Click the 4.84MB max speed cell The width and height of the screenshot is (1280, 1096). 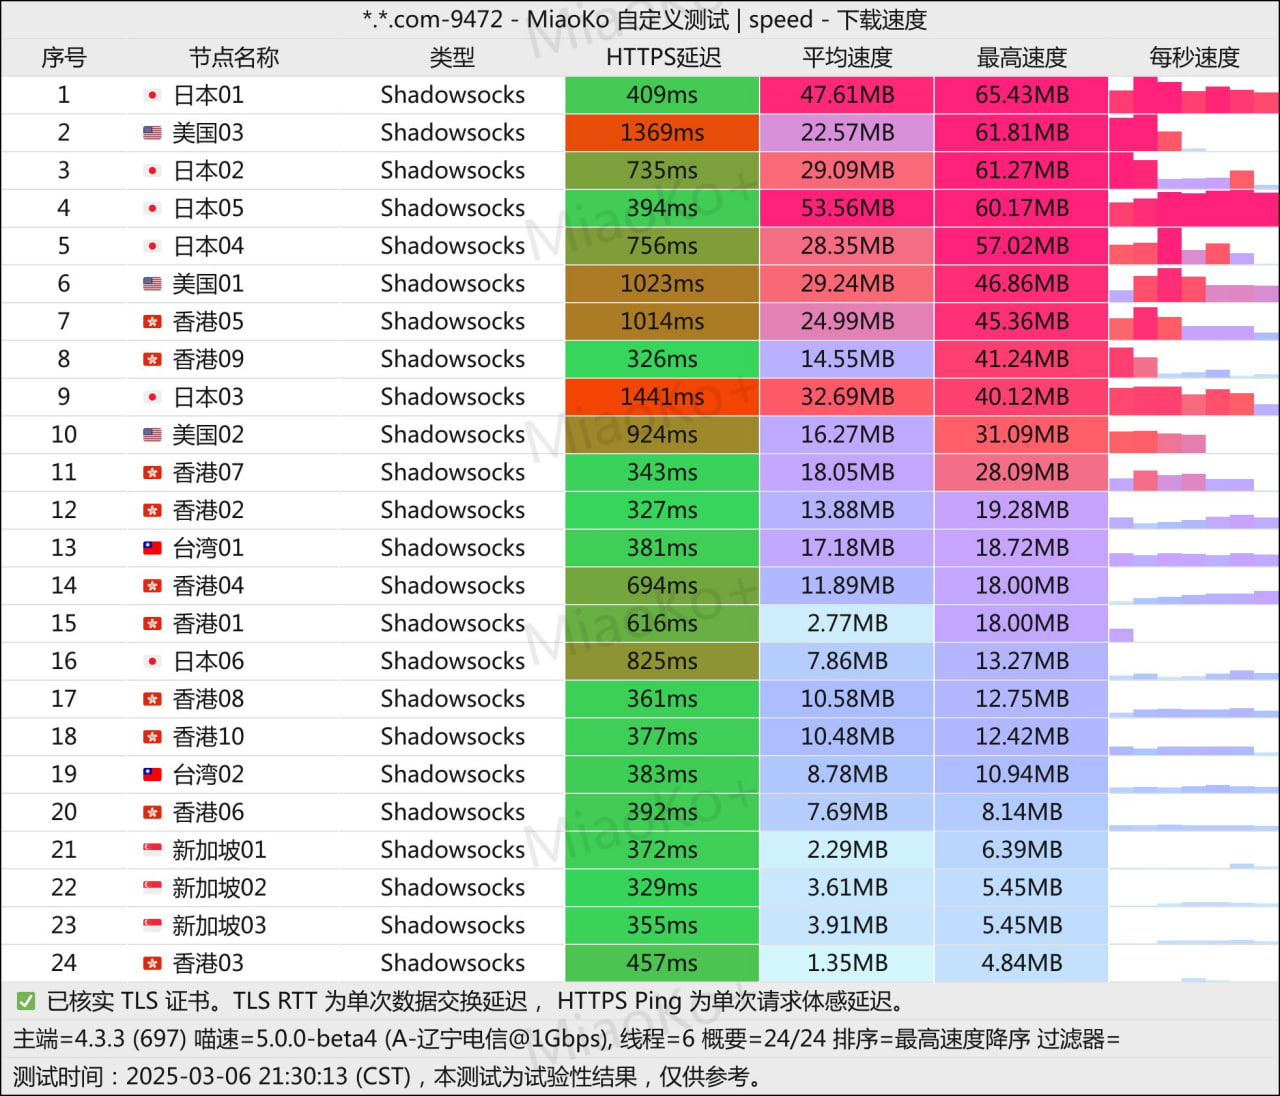1022,963
